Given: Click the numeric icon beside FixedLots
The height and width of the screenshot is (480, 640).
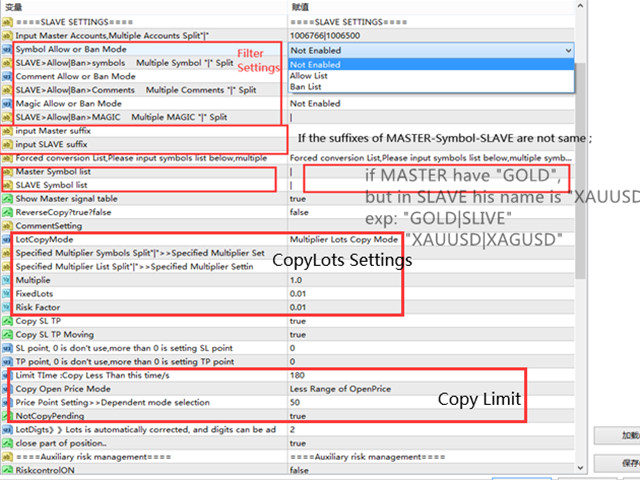Looking at the screenshot, I should pos(7,294).
